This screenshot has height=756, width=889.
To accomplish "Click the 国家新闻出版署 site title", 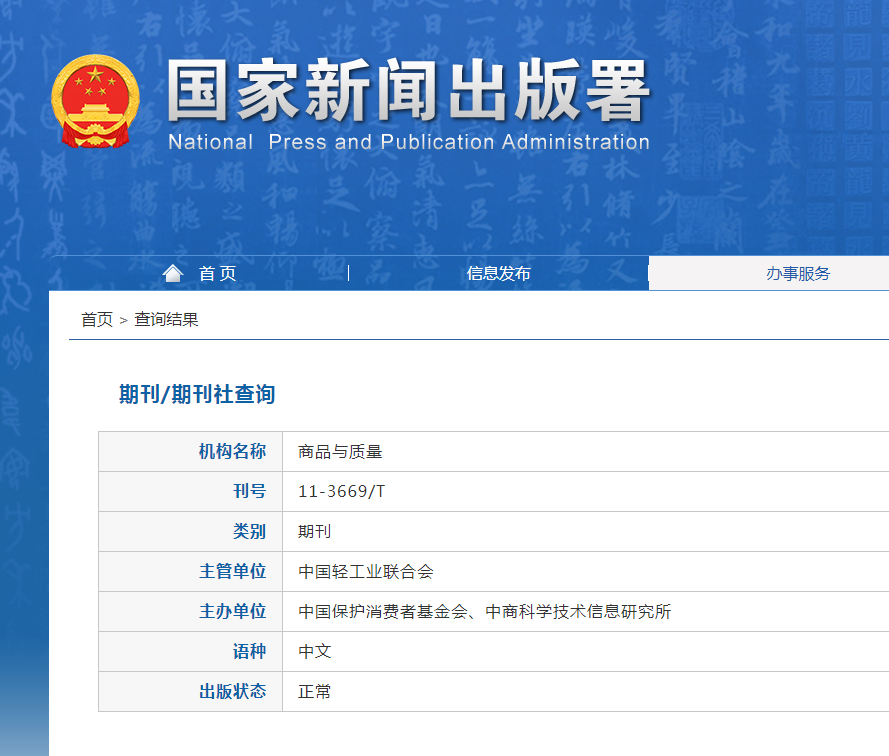I will pos(408,92).
